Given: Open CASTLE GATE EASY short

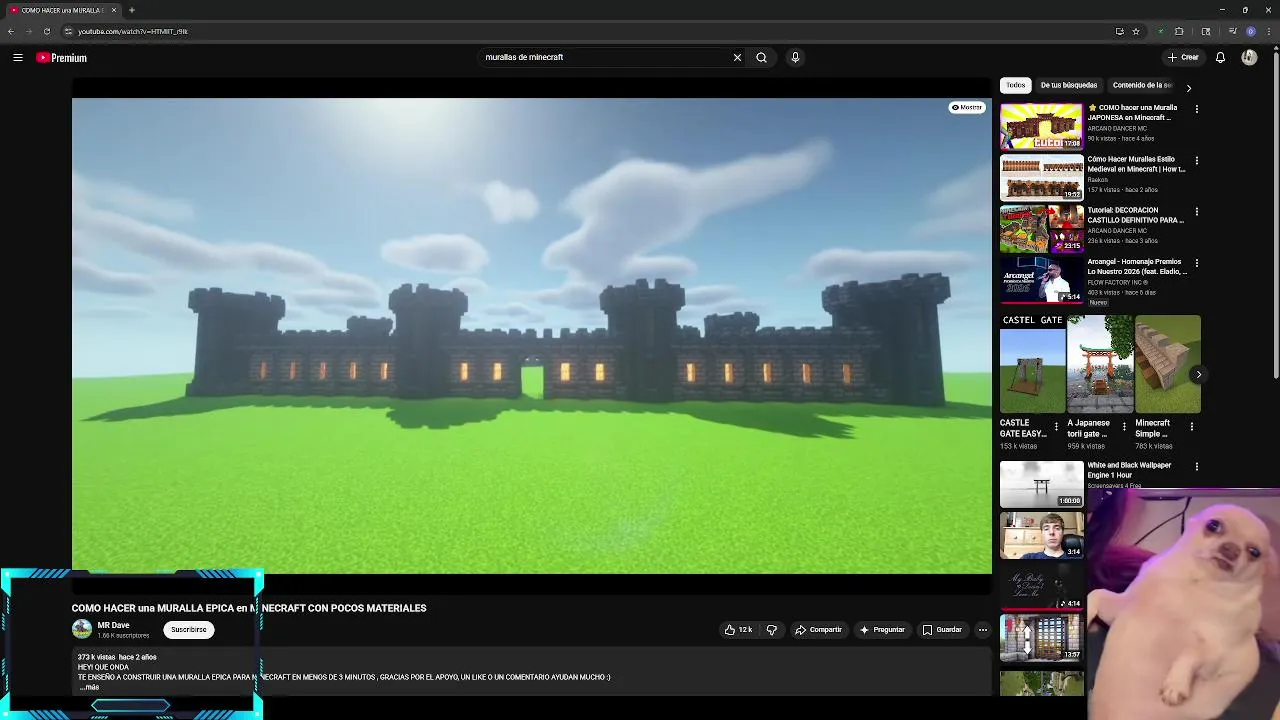Looking at the screenshot, I should 1033,365.
